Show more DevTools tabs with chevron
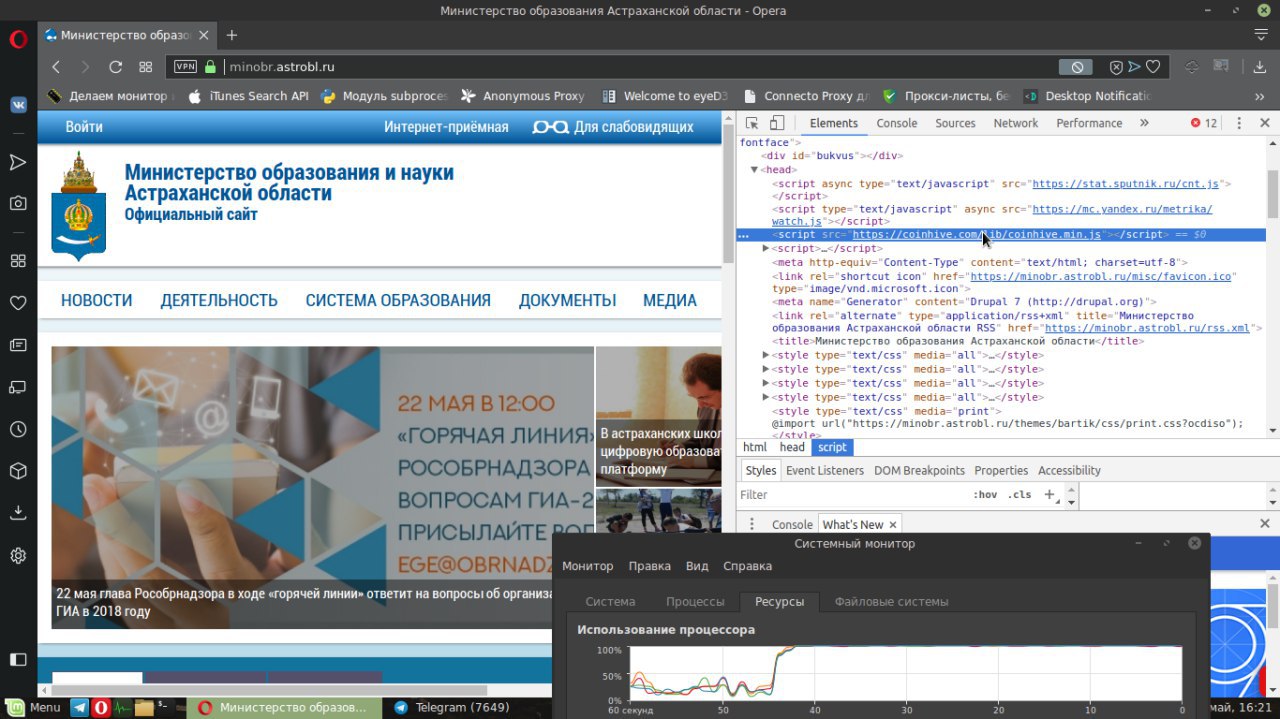The width and height of the screenshot is (1280, 719). point(1144,123)
